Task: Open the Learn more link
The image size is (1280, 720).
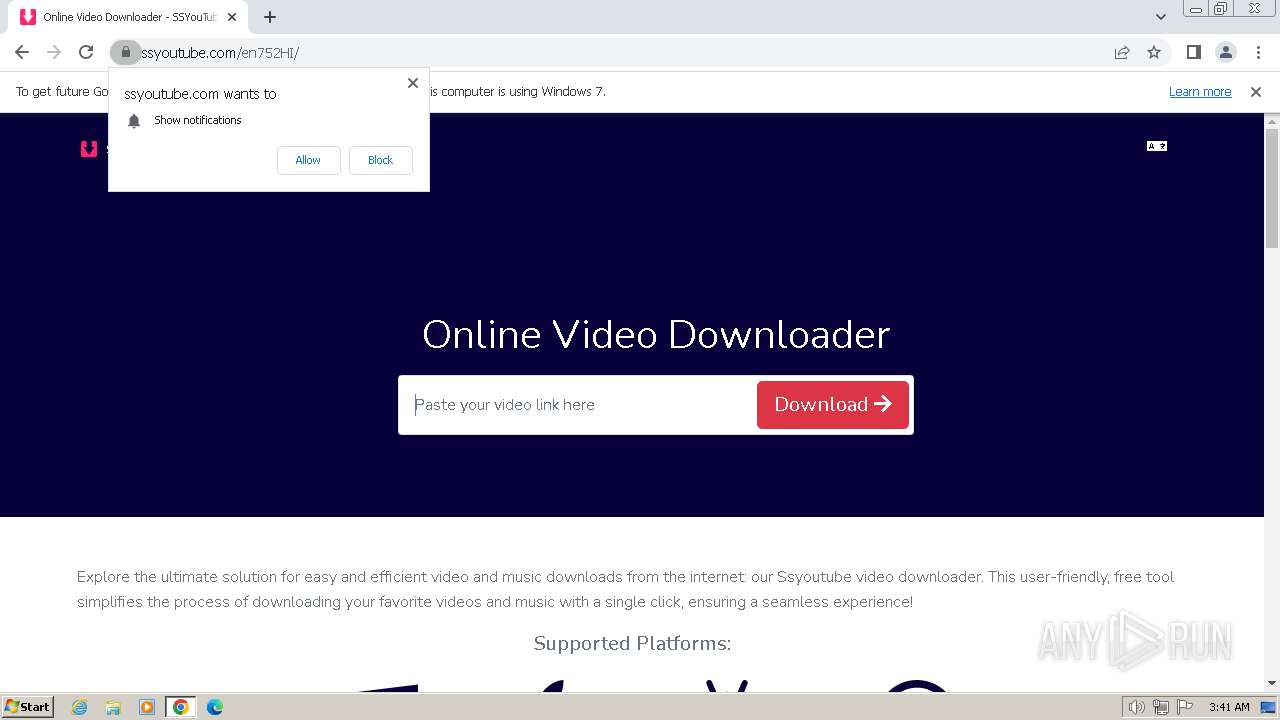Action: 1200,92
